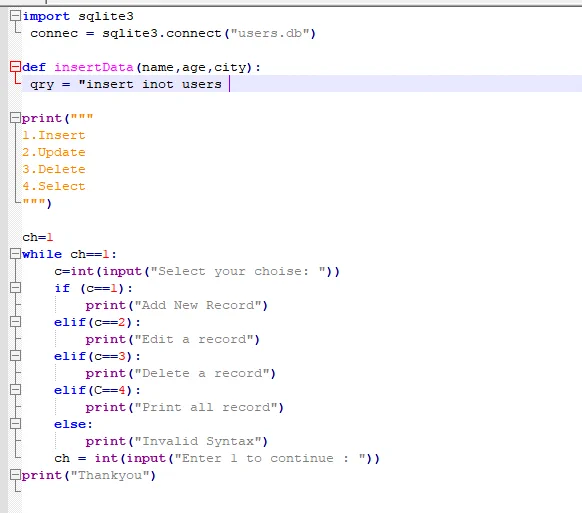Click the "Invalid Syntax" string
582x513 pixels.
[198, 441]
